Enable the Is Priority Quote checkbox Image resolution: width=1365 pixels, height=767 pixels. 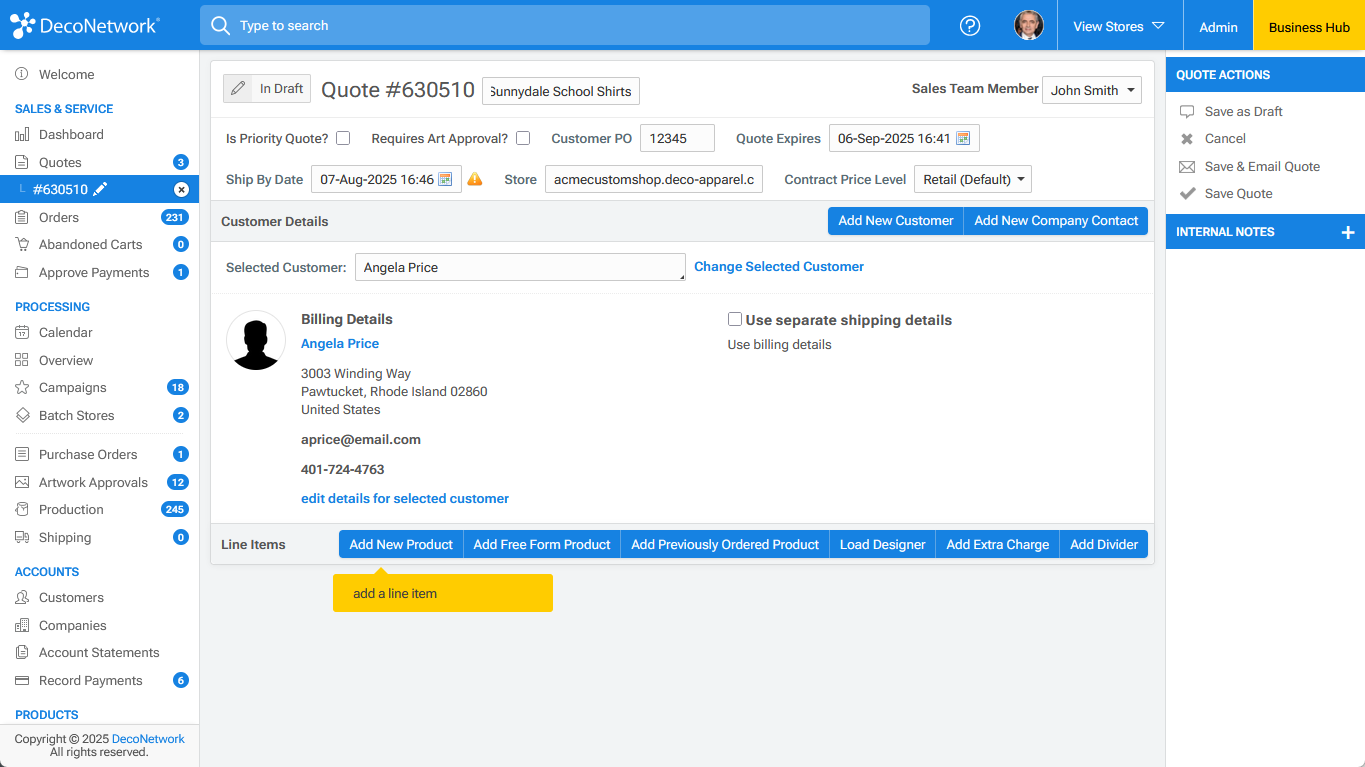point(343,139)
